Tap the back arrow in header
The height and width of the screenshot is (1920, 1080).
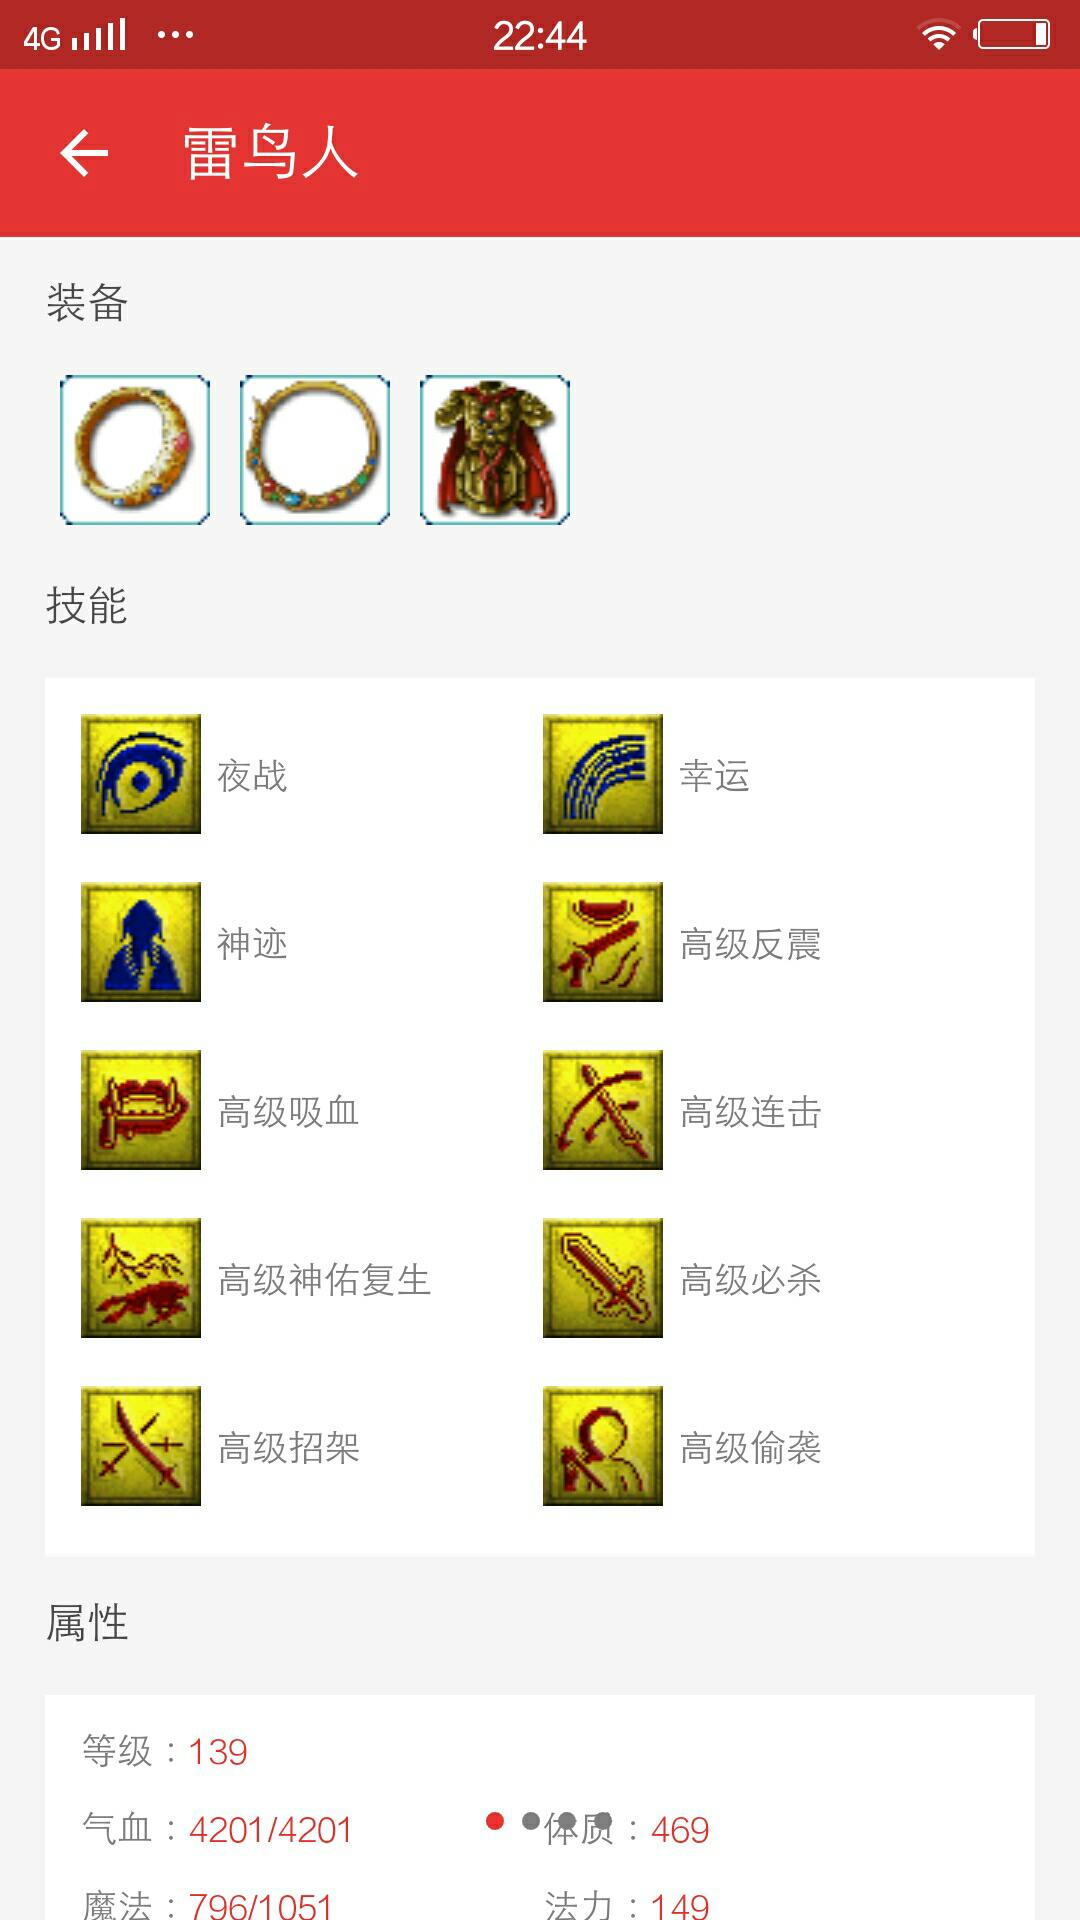point(84,153)
